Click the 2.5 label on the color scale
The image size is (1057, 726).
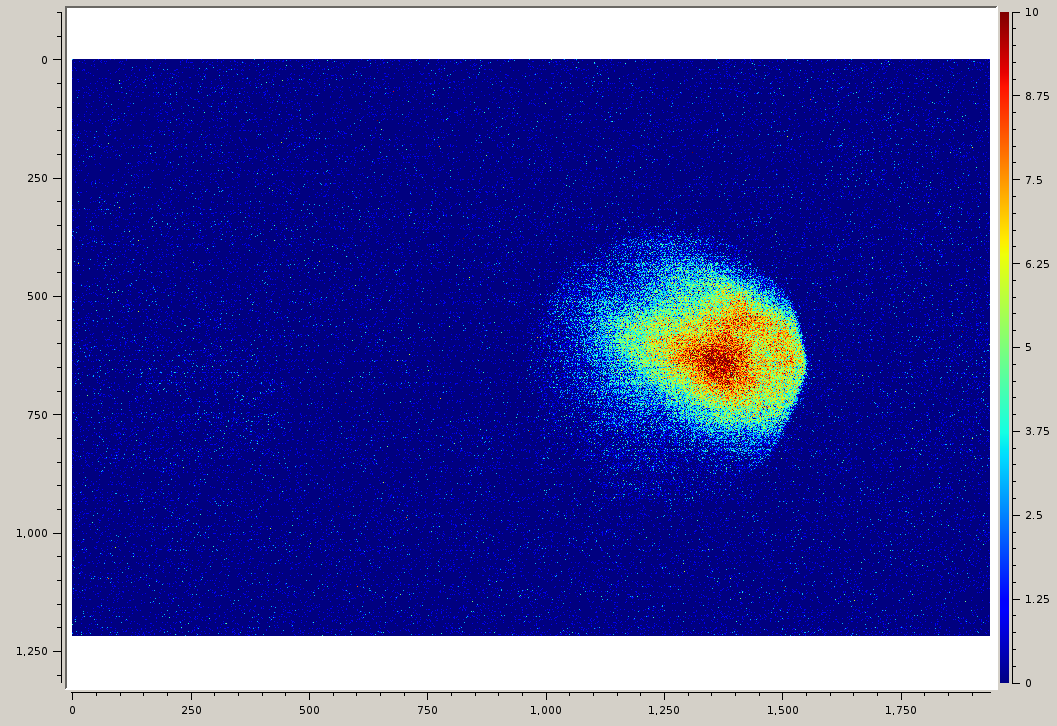point(1033,515)
